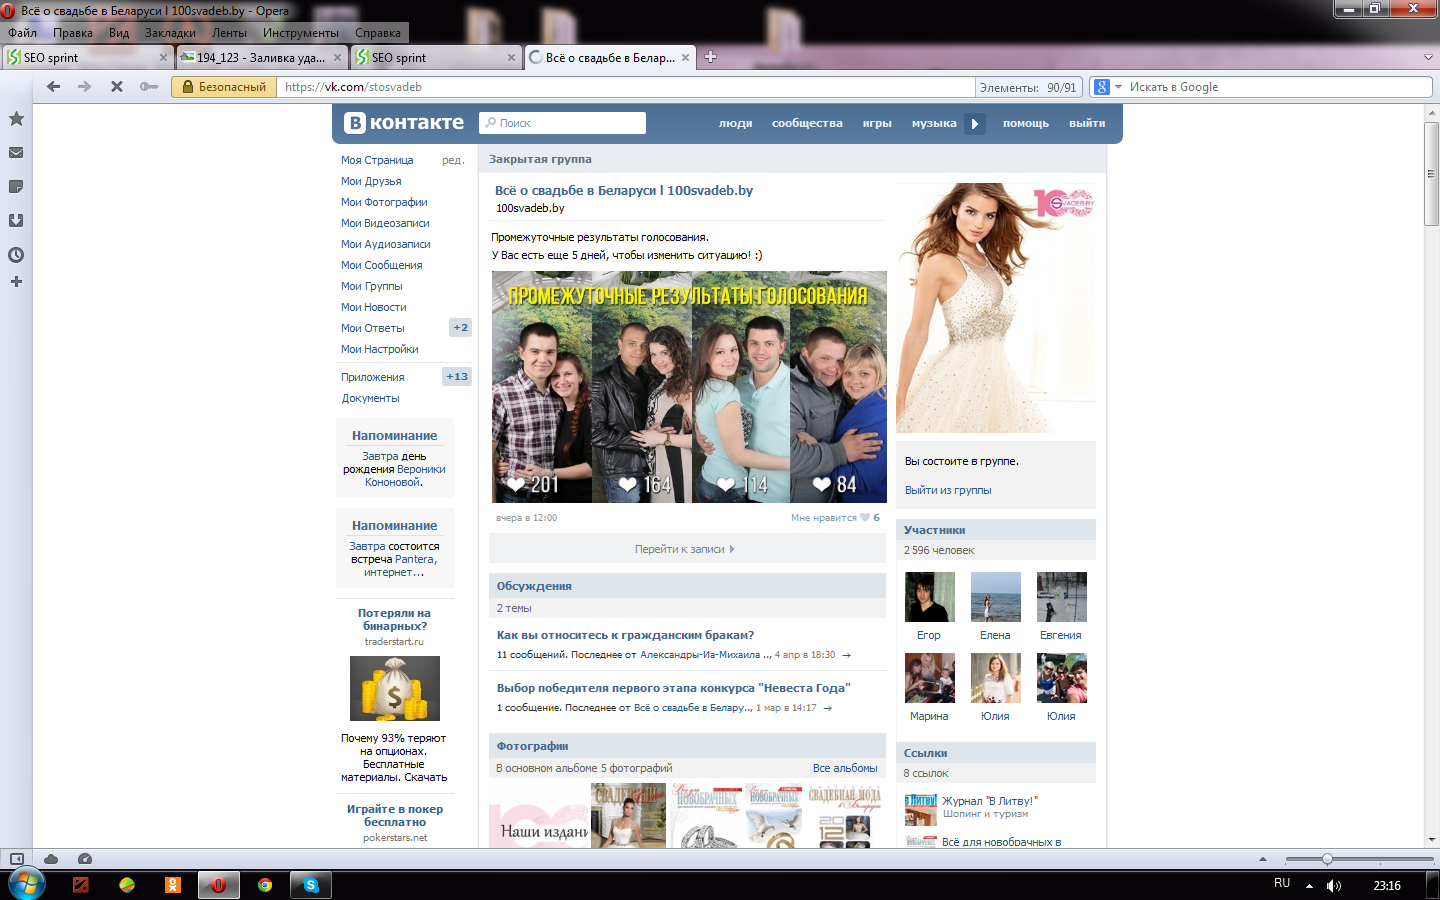Switch to the first SEO sprint tab

87,57
